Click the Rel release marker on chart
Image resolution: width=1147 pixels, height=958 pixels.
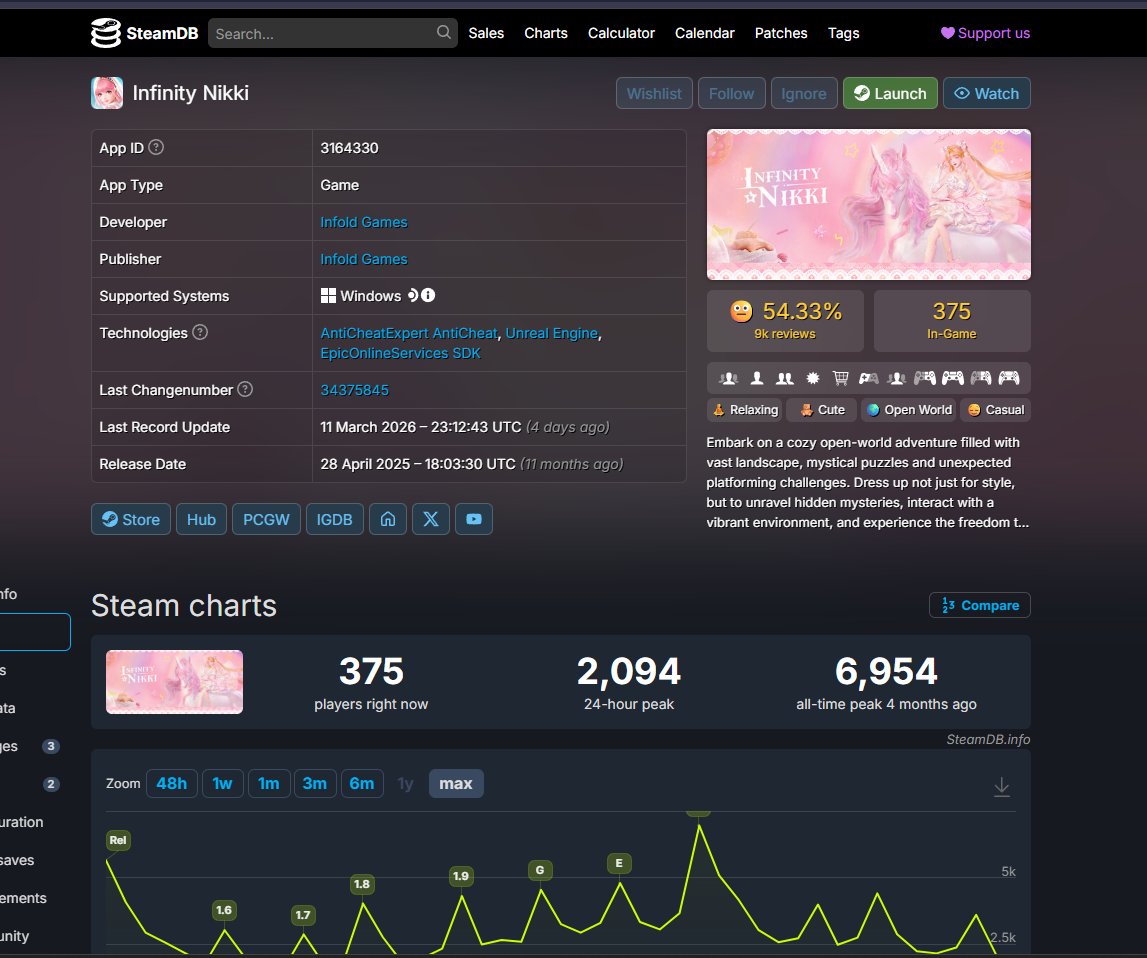click(x=118, y=840)
